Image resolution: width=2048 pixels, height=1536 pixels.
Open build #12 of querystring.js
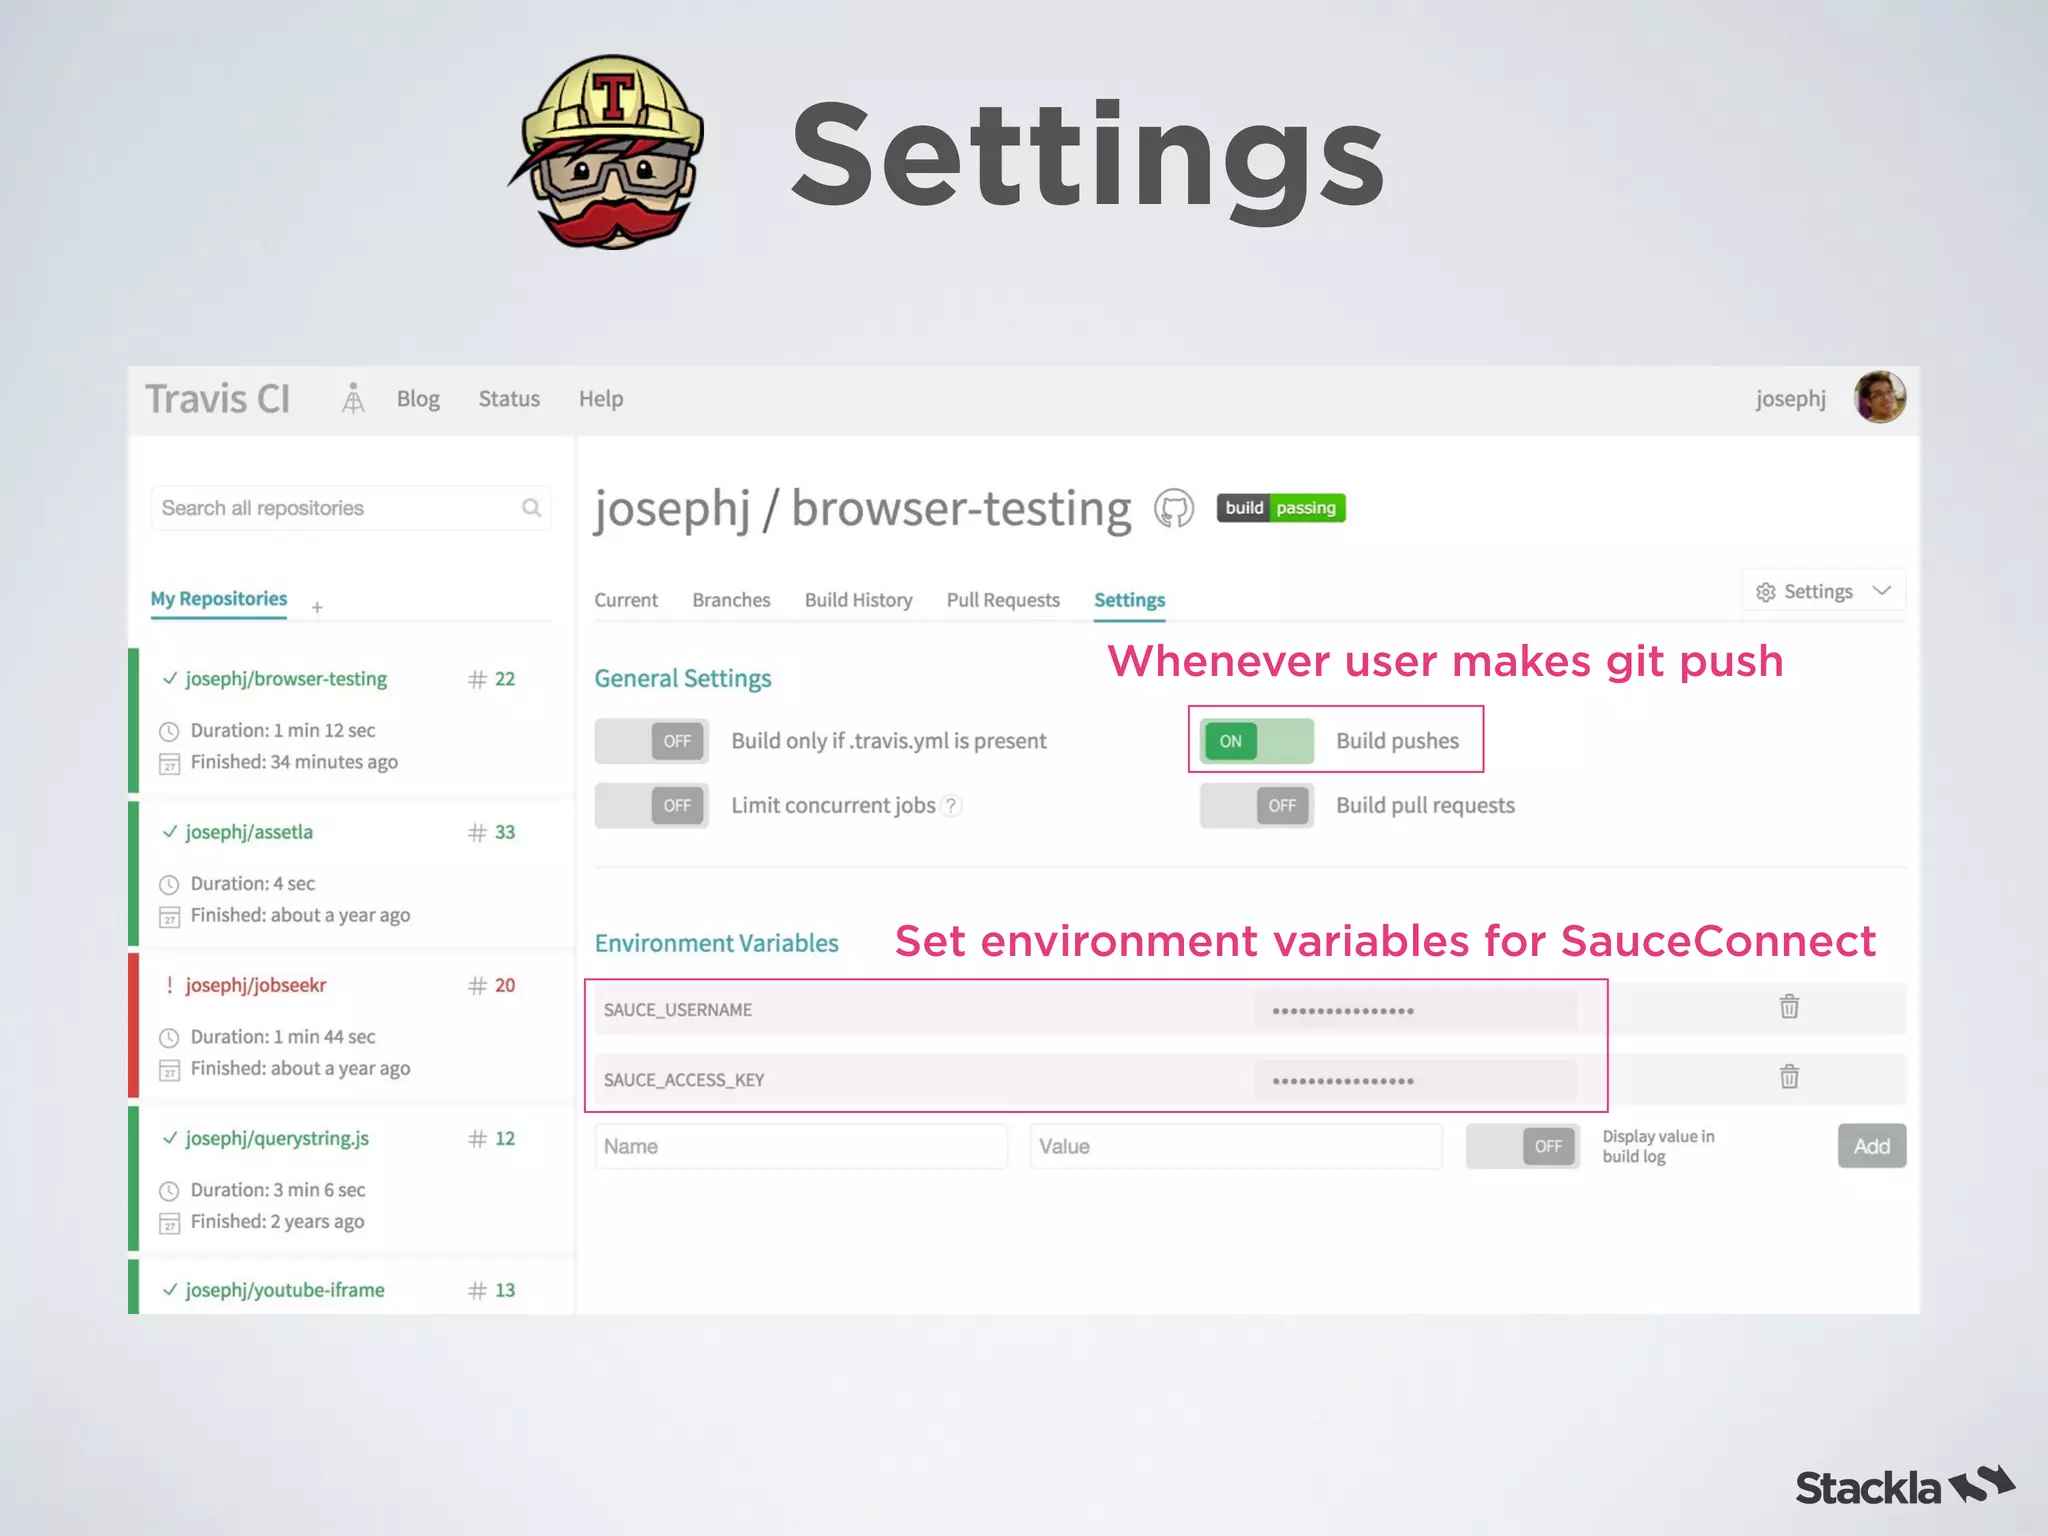pyautogui.click(x=505, y=1138)
